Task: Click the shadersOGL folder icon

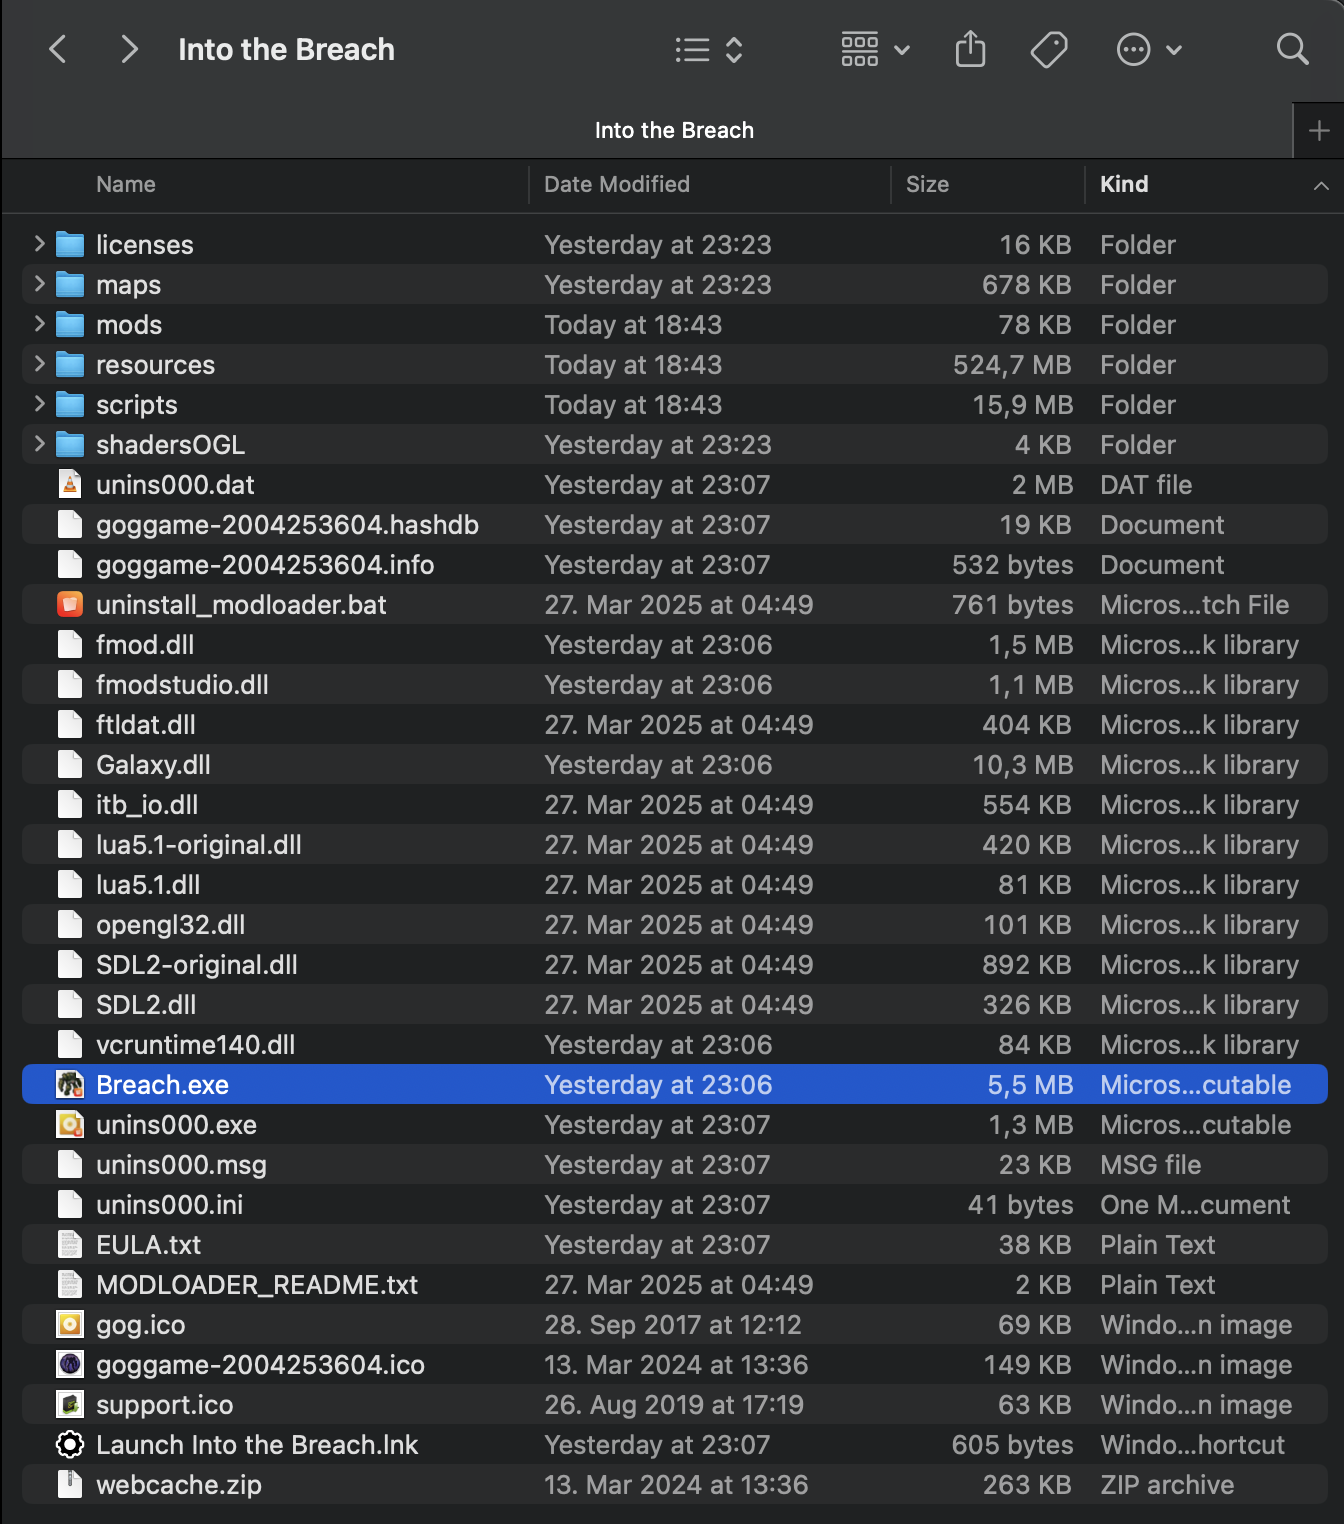Action: pos(70,444)
